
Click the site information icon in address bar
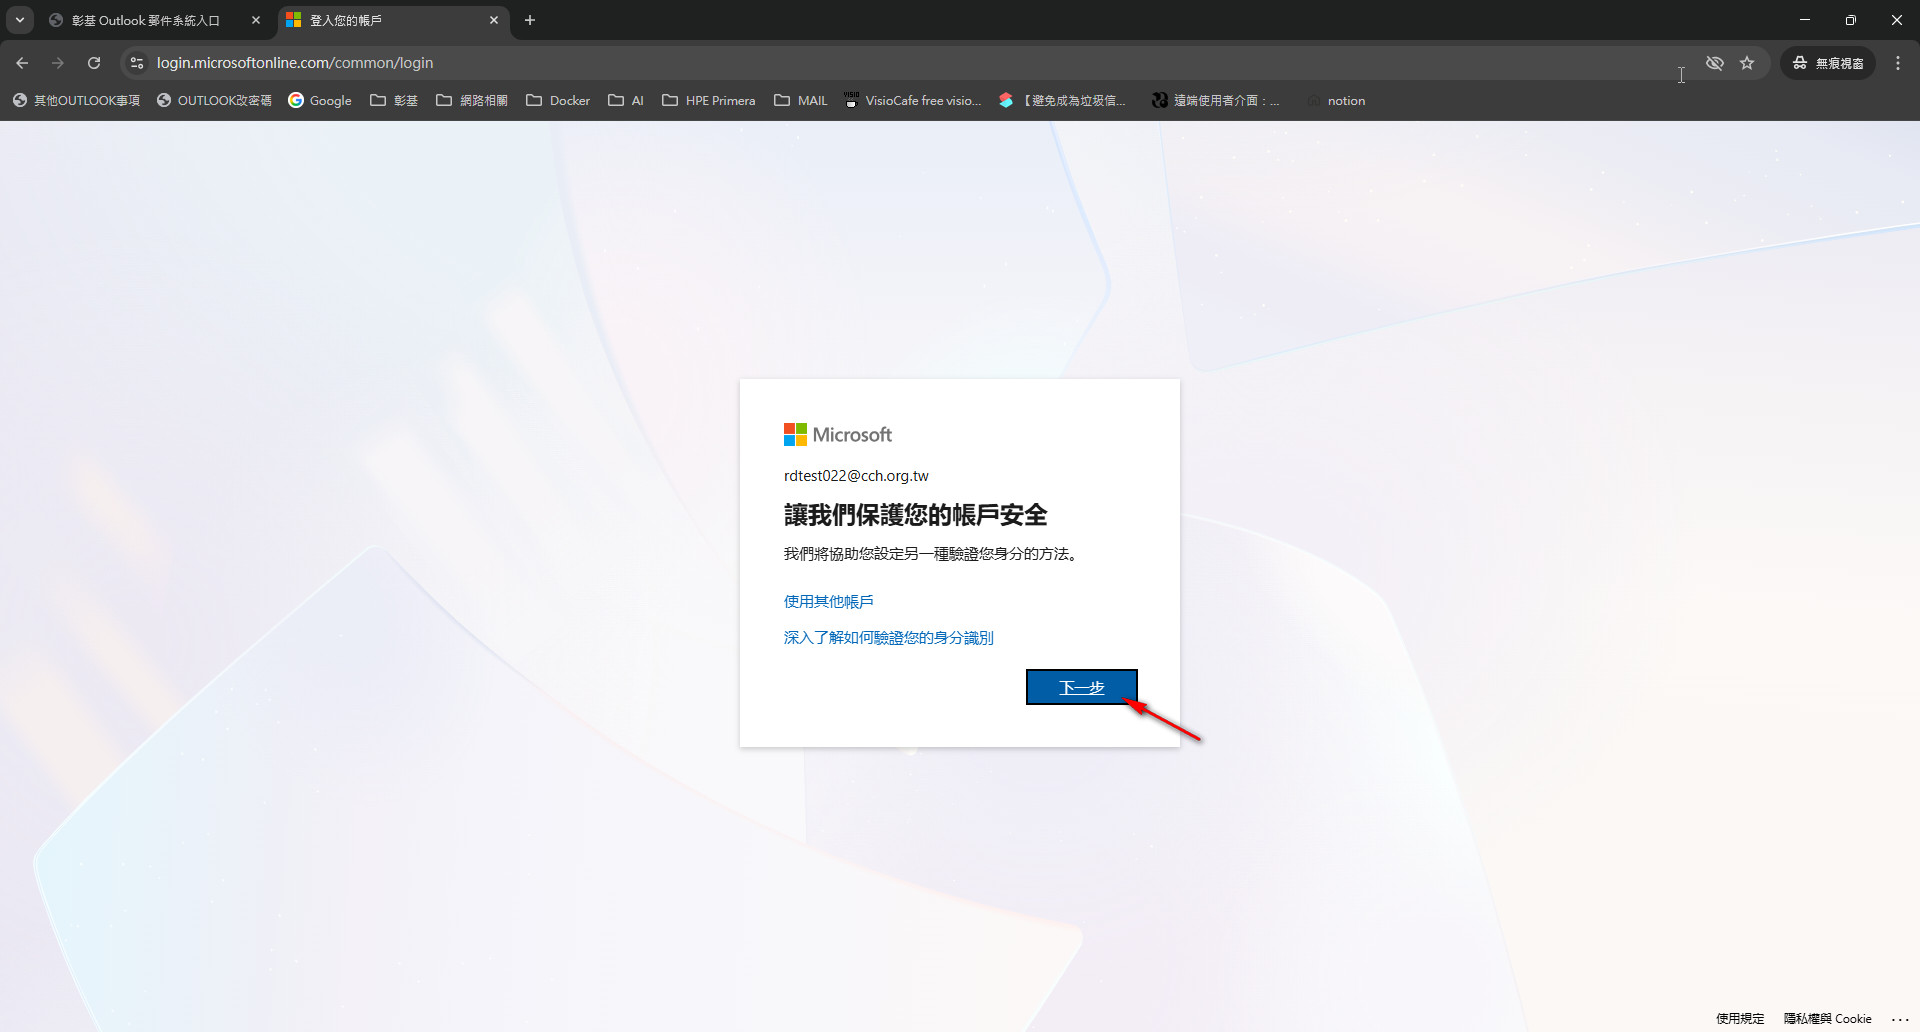(x=137, y=63)
